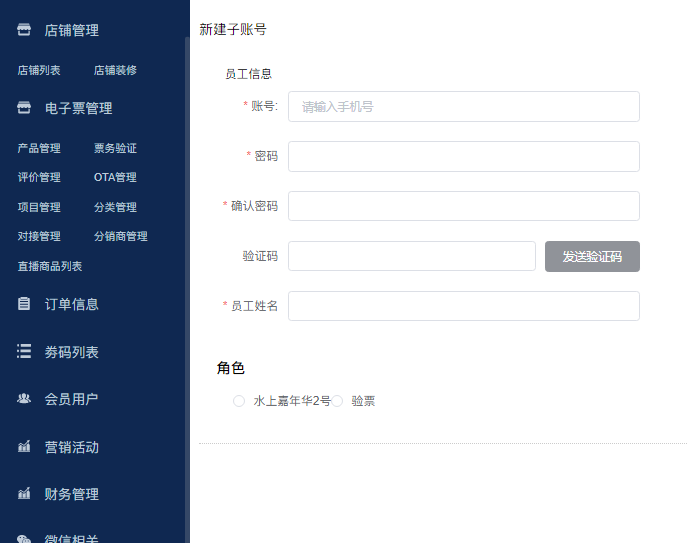This screenshot has height=543, width=687.
Task: Click the chart icon beside 营销活动
Action: coord(24,447)
